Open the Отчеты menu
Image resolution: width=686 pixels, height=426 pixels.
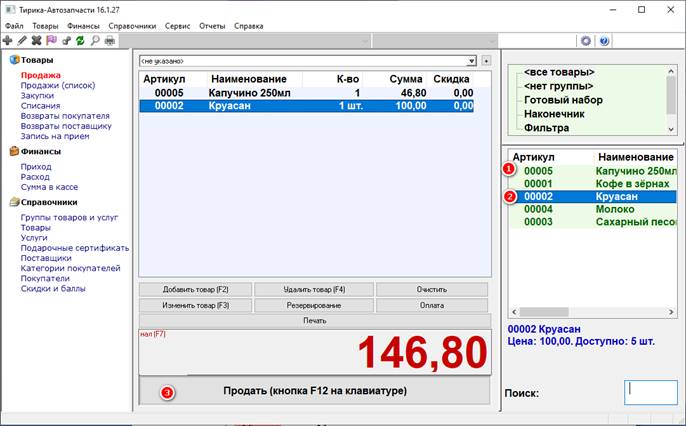click(212, 26)
